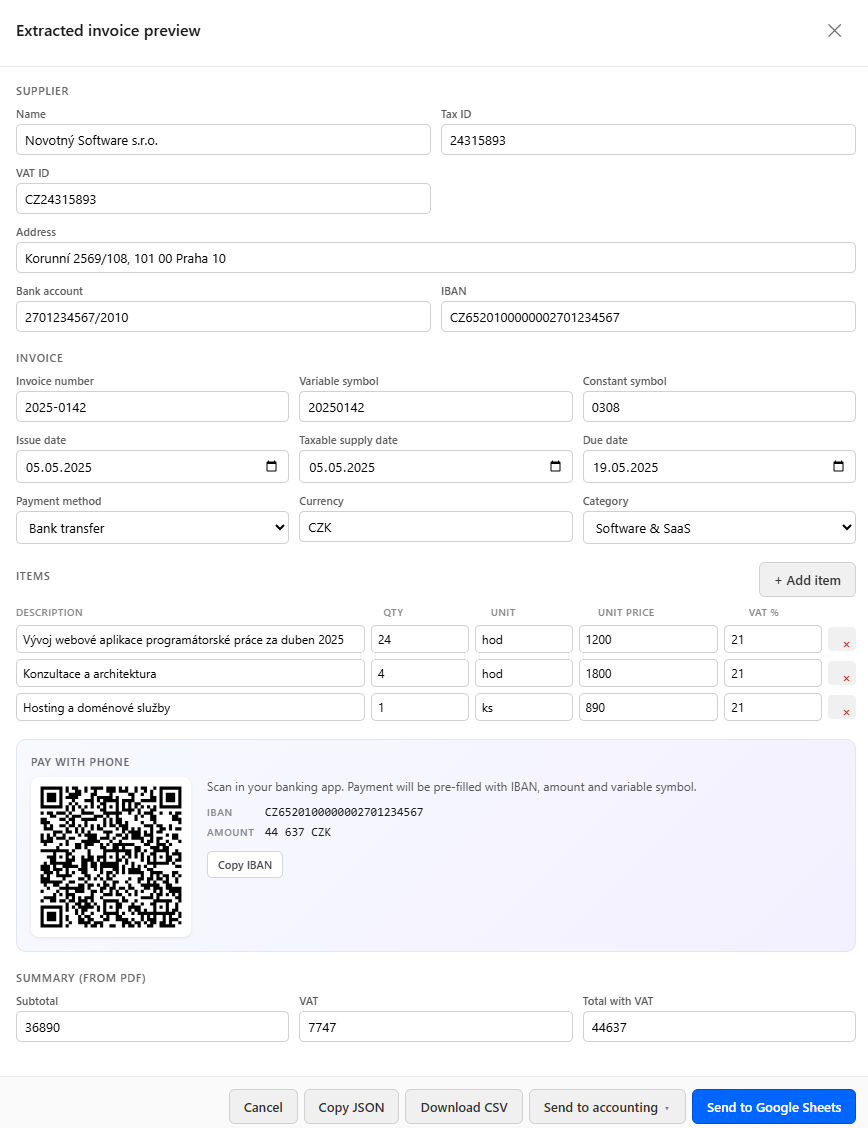Click the Bank account field

click(224, 317)
